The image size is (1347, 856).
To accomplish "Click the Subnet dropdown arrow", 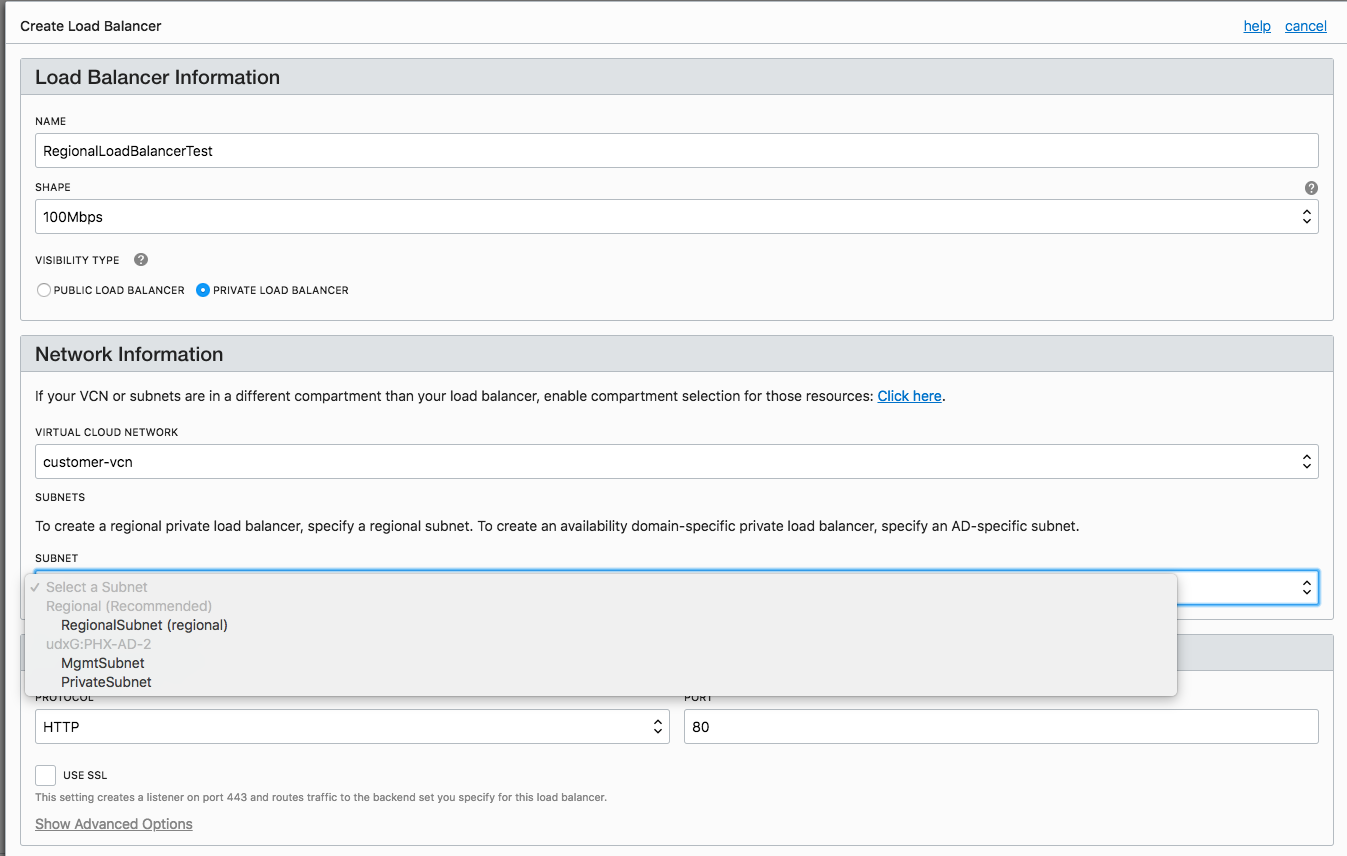I will (1306, 588).
